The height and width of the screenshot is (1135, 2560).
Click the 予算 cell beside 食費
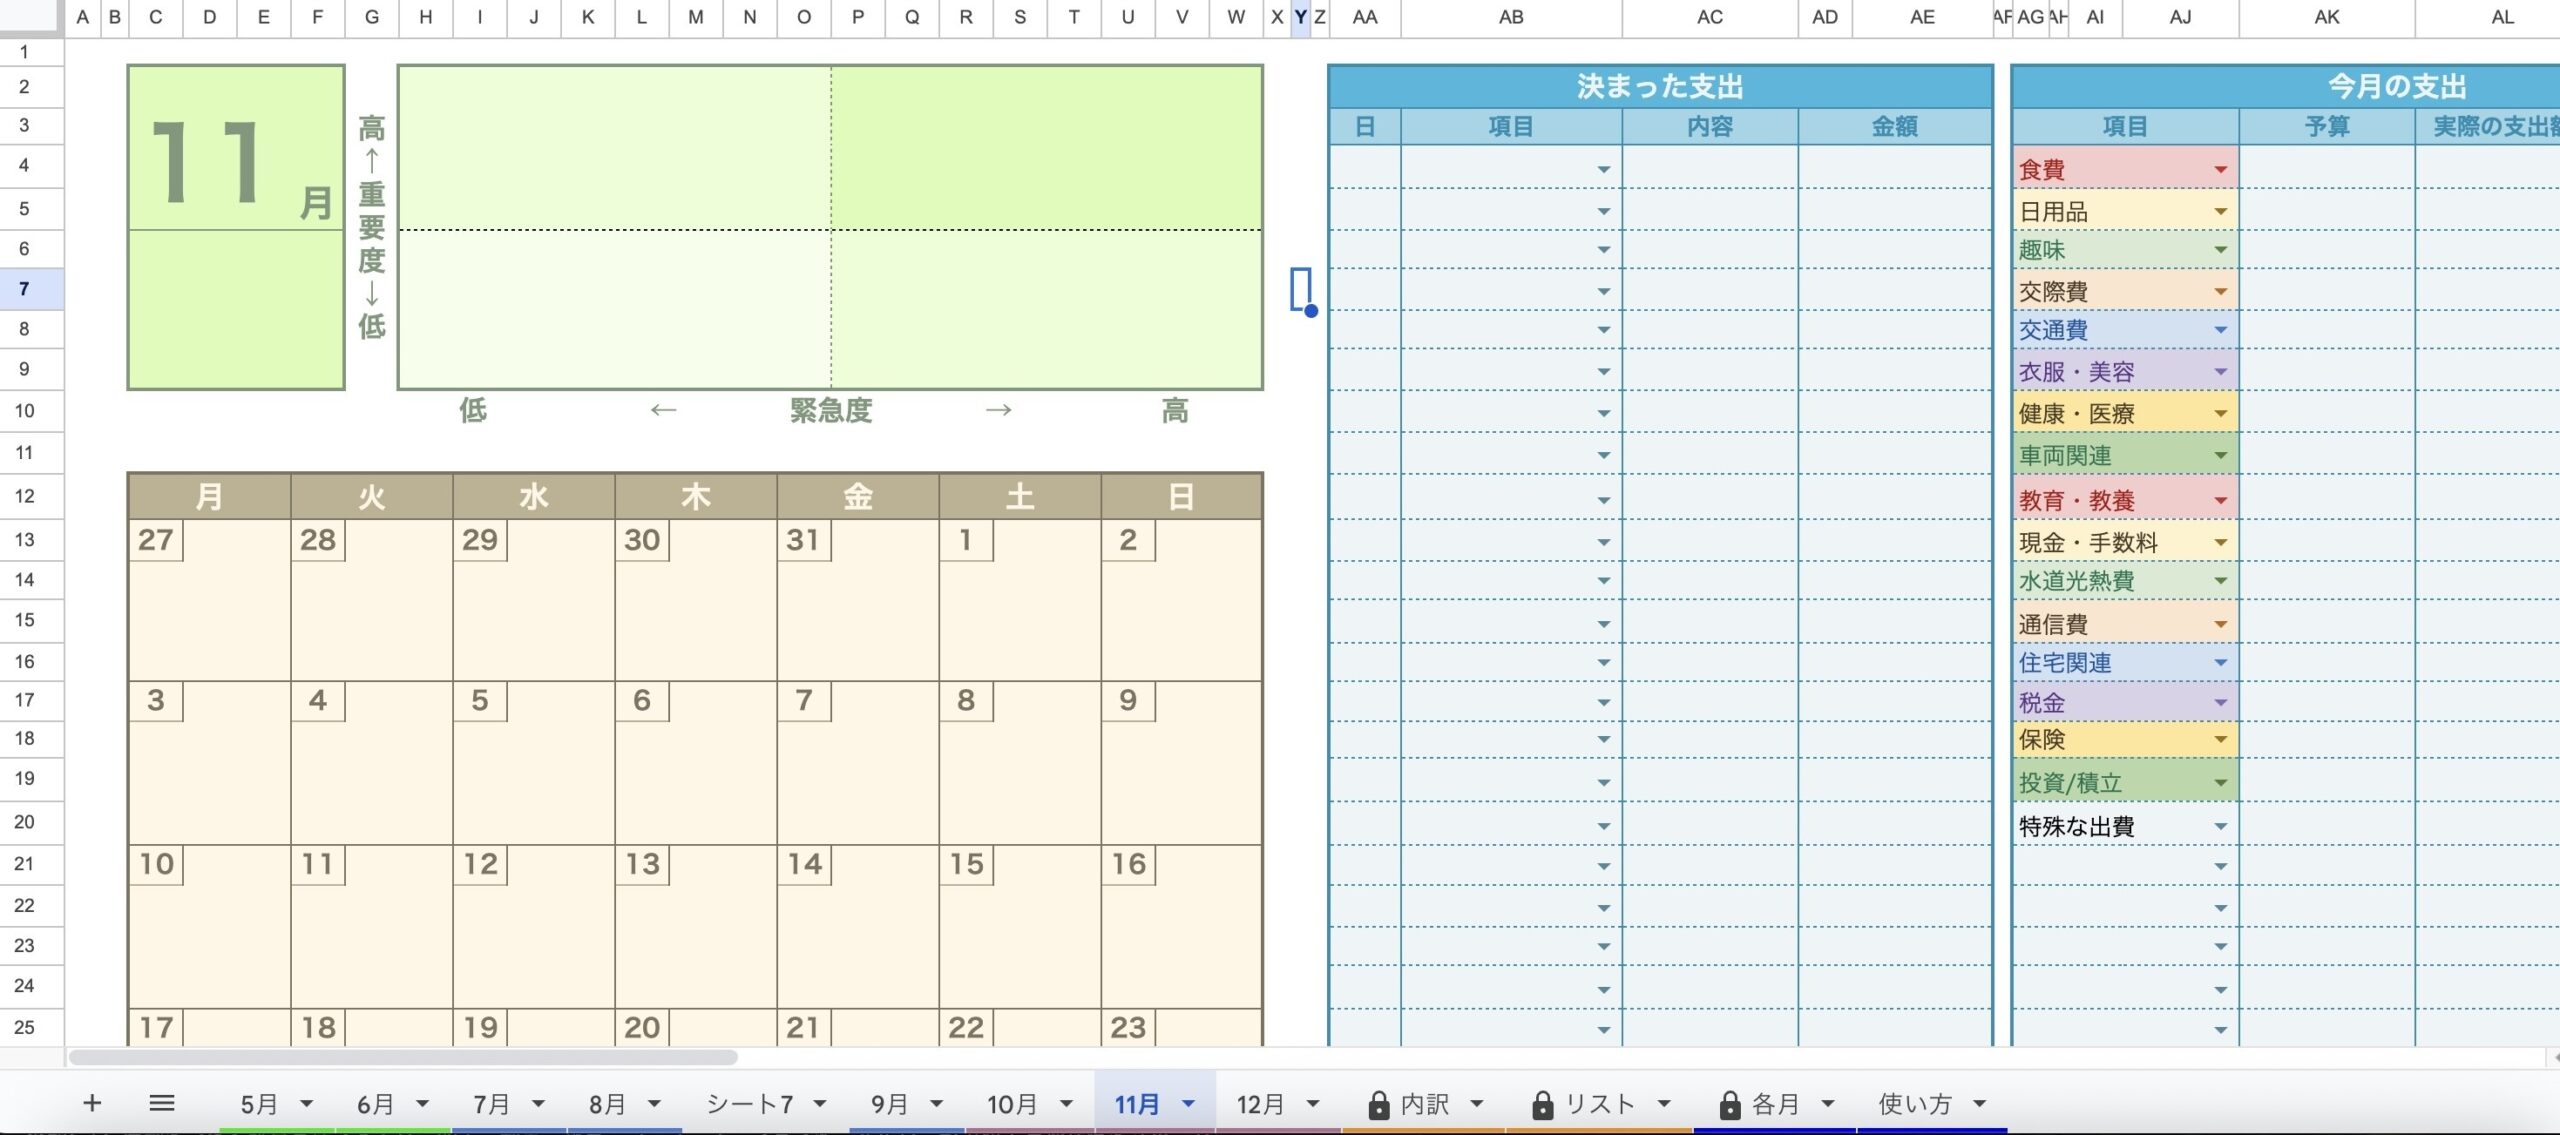click(2326, 170)
